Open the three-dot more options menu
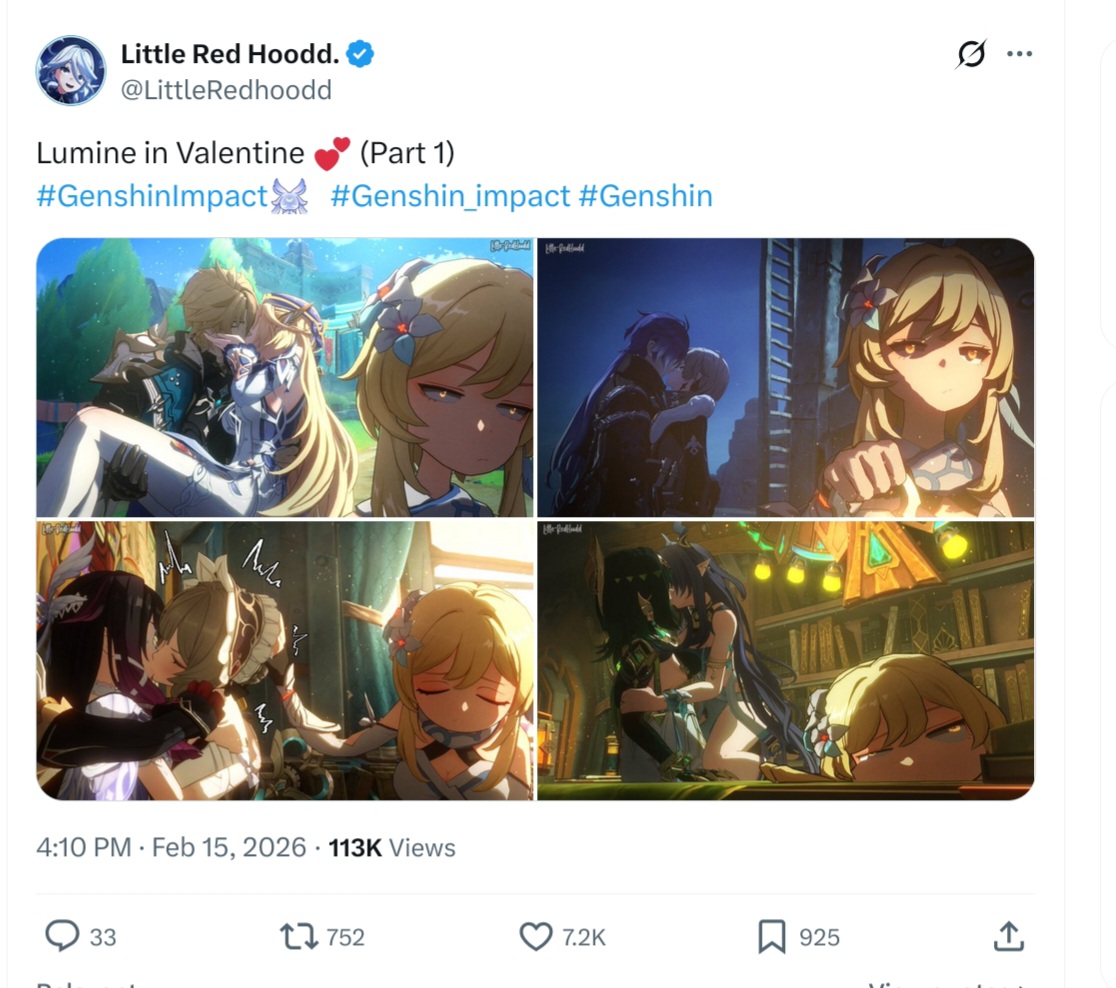1116x988 pixels. (1020, 53)
